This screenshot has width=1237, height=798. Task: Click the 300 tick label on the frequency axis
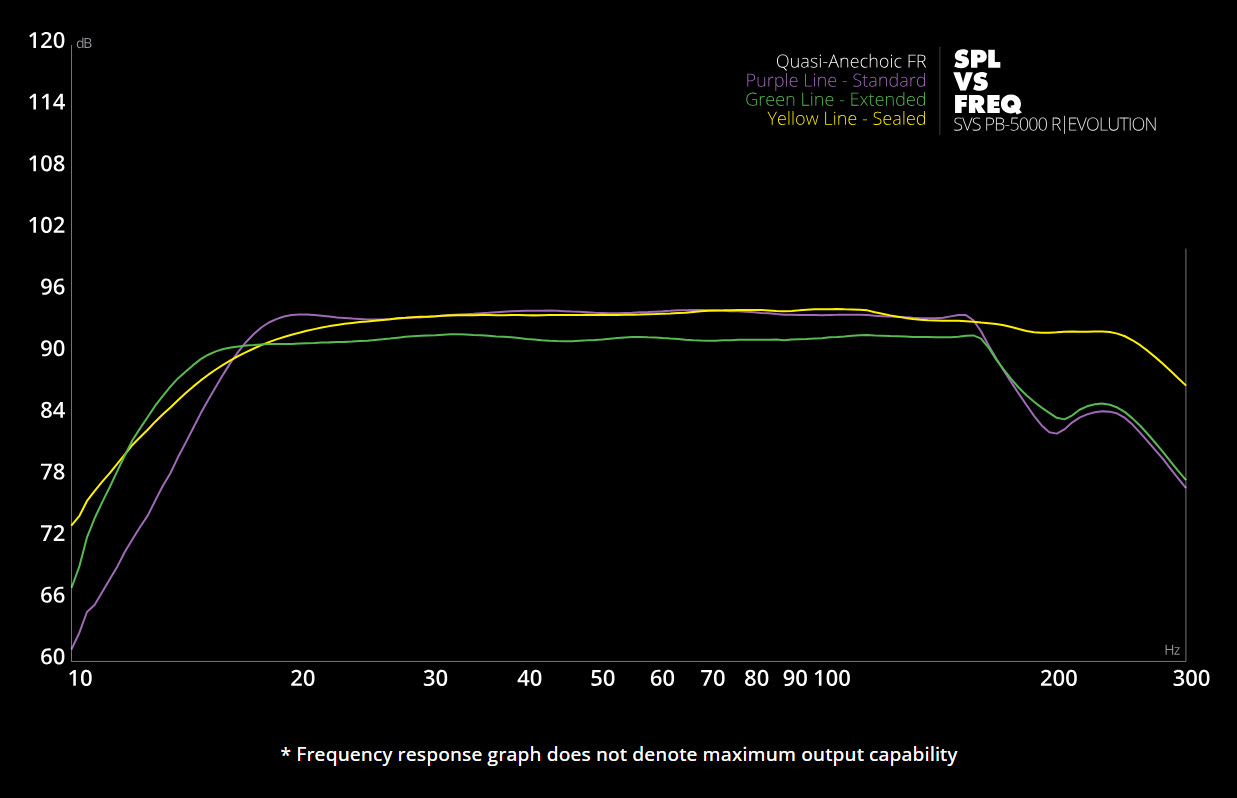pos(1191,678)
